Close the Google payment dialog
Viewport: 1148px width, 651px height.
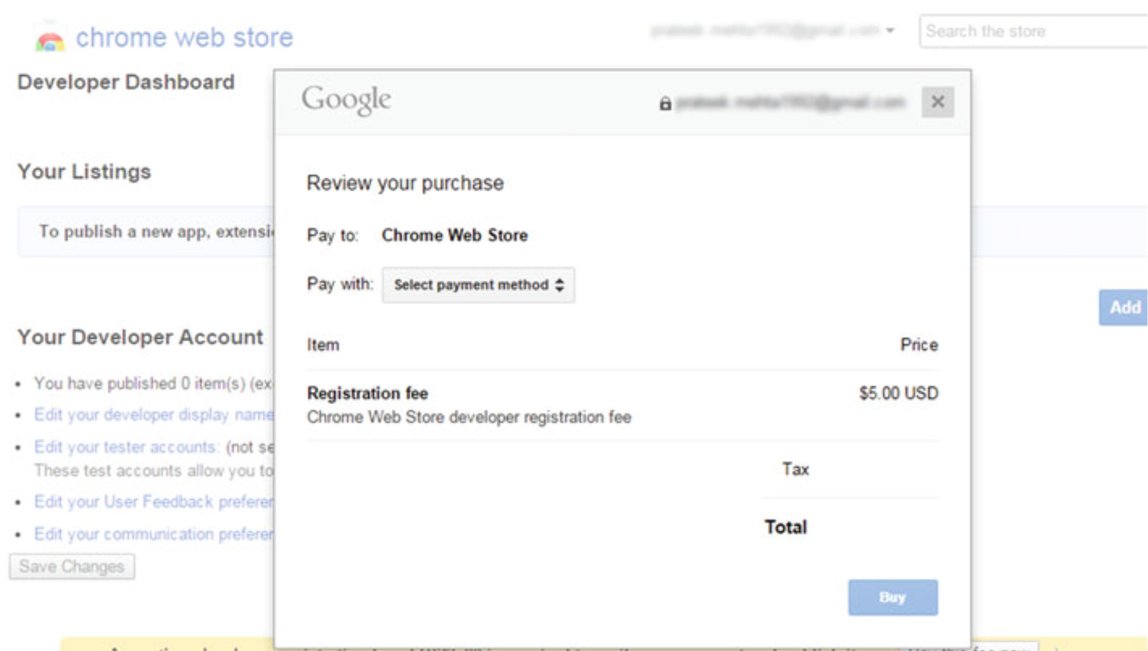click(x=937, y=102)
